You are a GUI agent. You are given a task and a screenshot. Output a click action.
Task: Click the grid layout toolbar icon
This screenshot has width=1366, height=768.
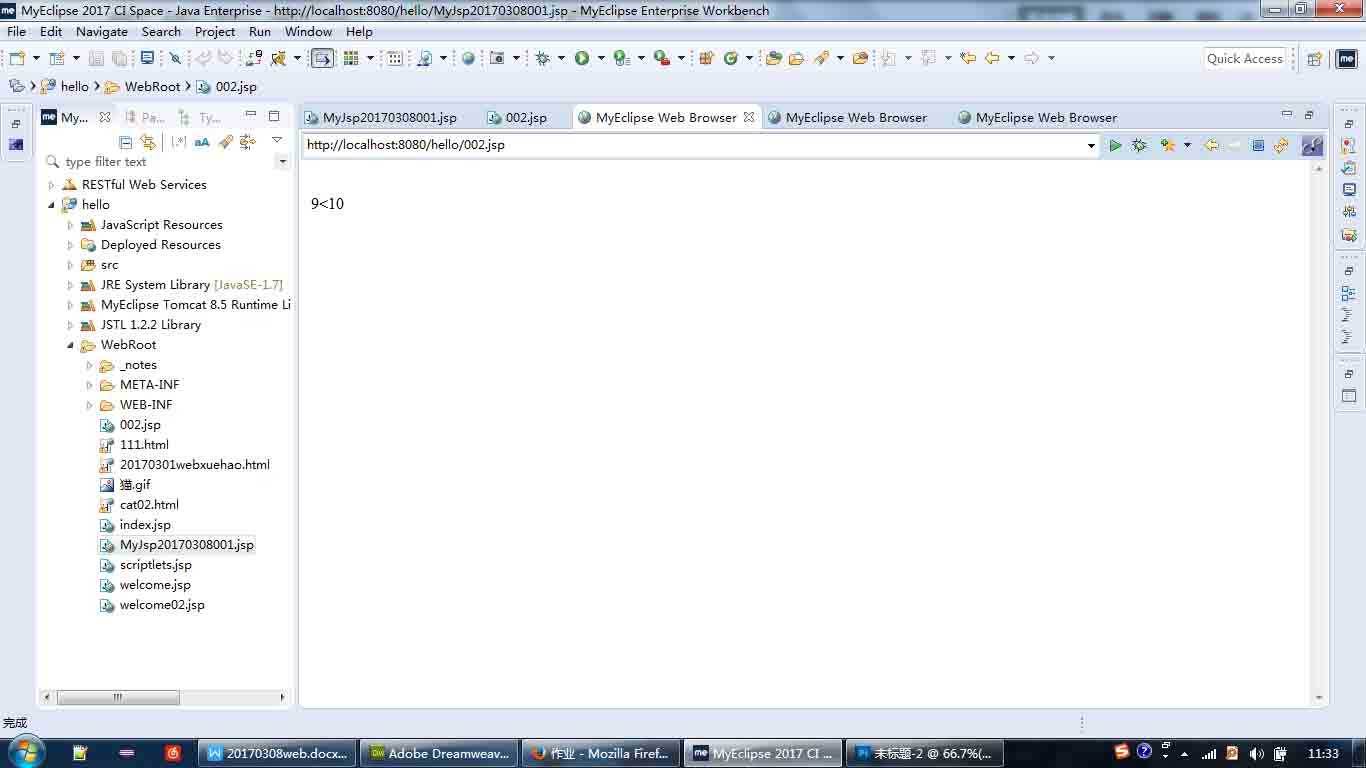[x=351, y=58]
